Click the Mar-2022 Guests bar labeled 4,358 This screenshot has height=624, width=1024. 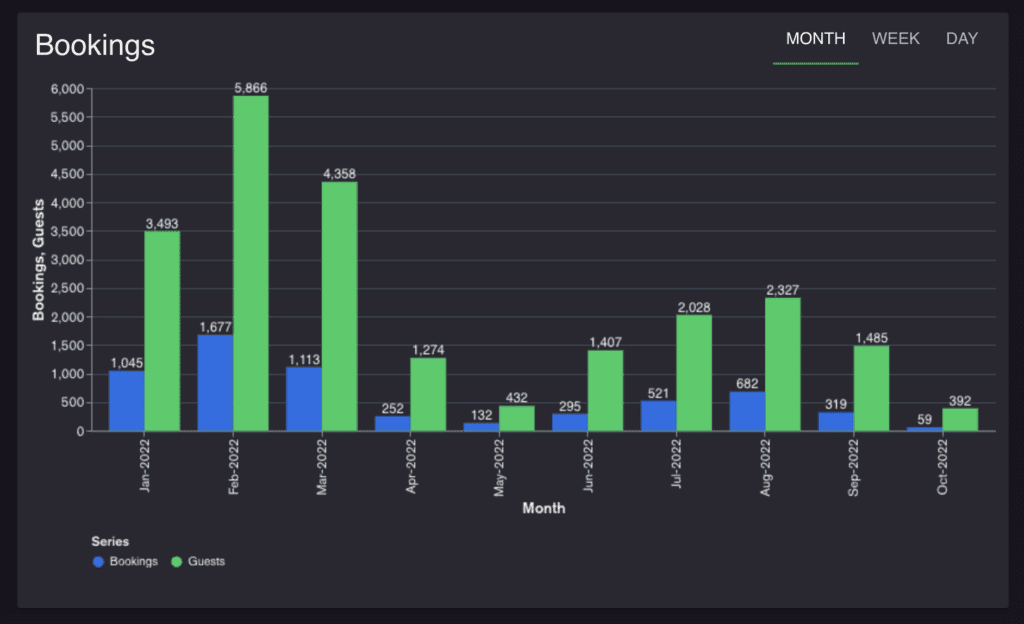pyautogui.click(x=340, y=306)
